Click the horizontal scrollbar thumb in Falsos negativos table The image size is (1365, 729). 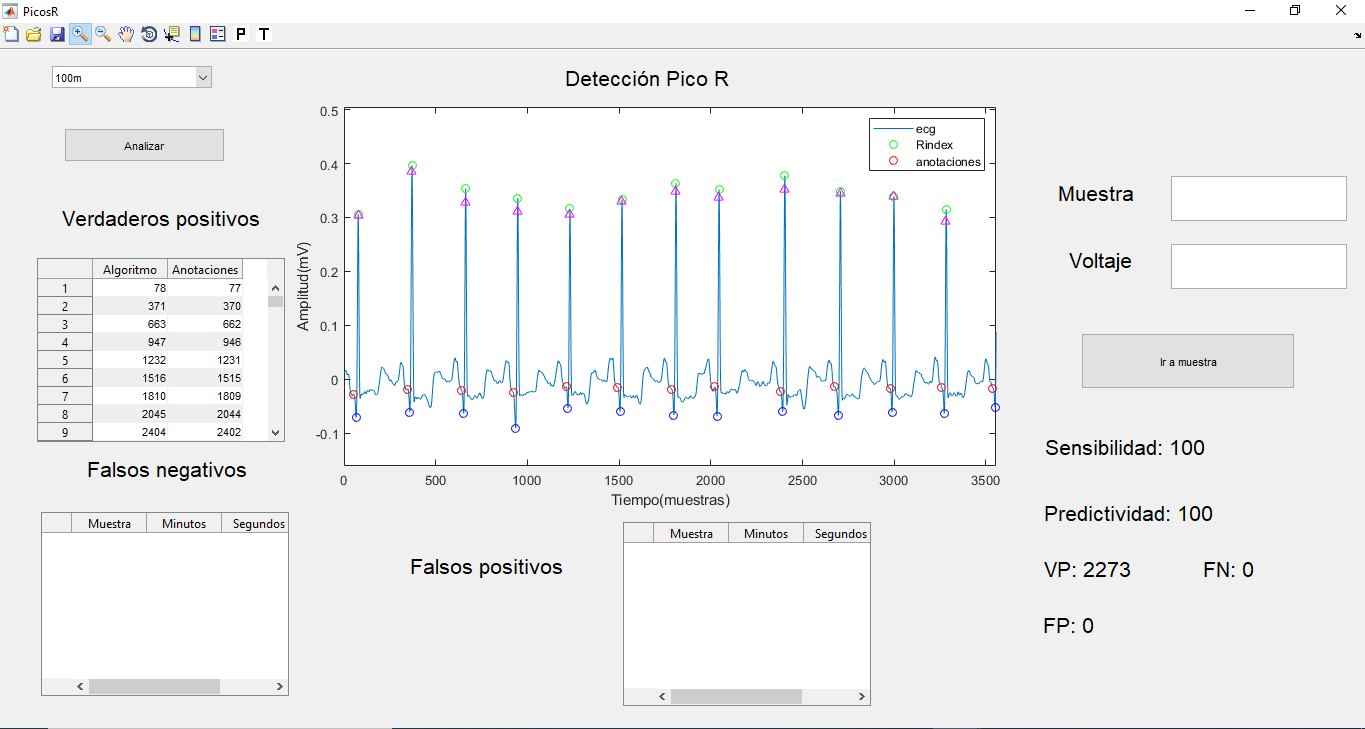click(x=154, y=686)
